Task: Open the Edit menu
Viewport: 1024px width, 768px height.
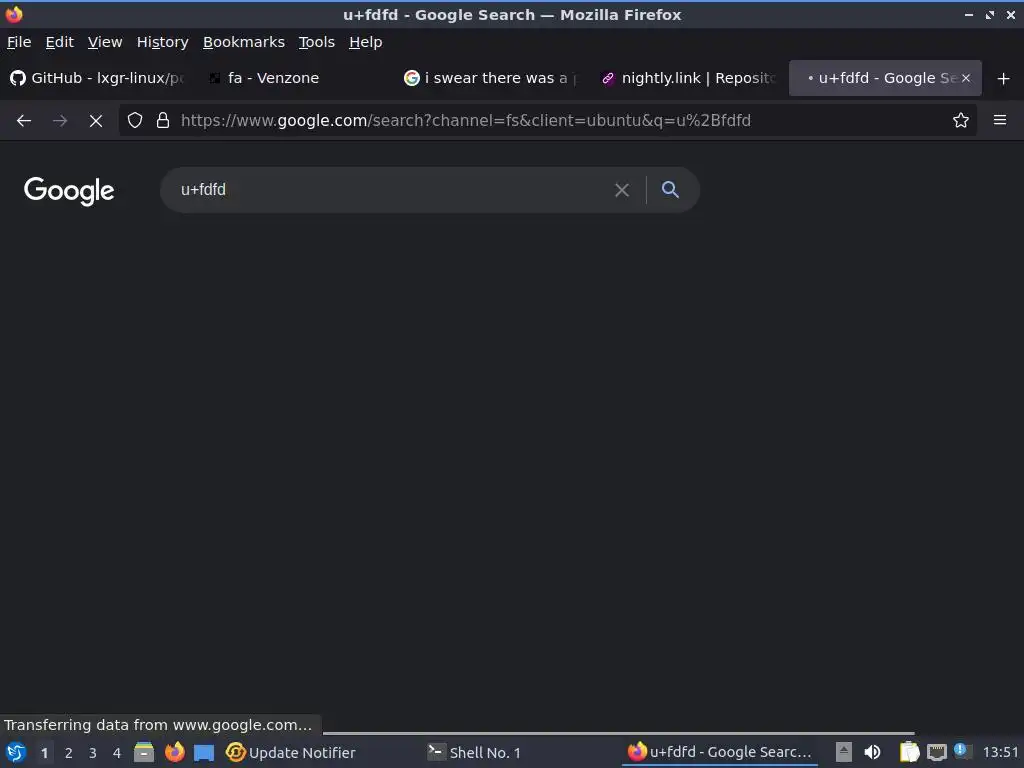Action: pos(59,42)
